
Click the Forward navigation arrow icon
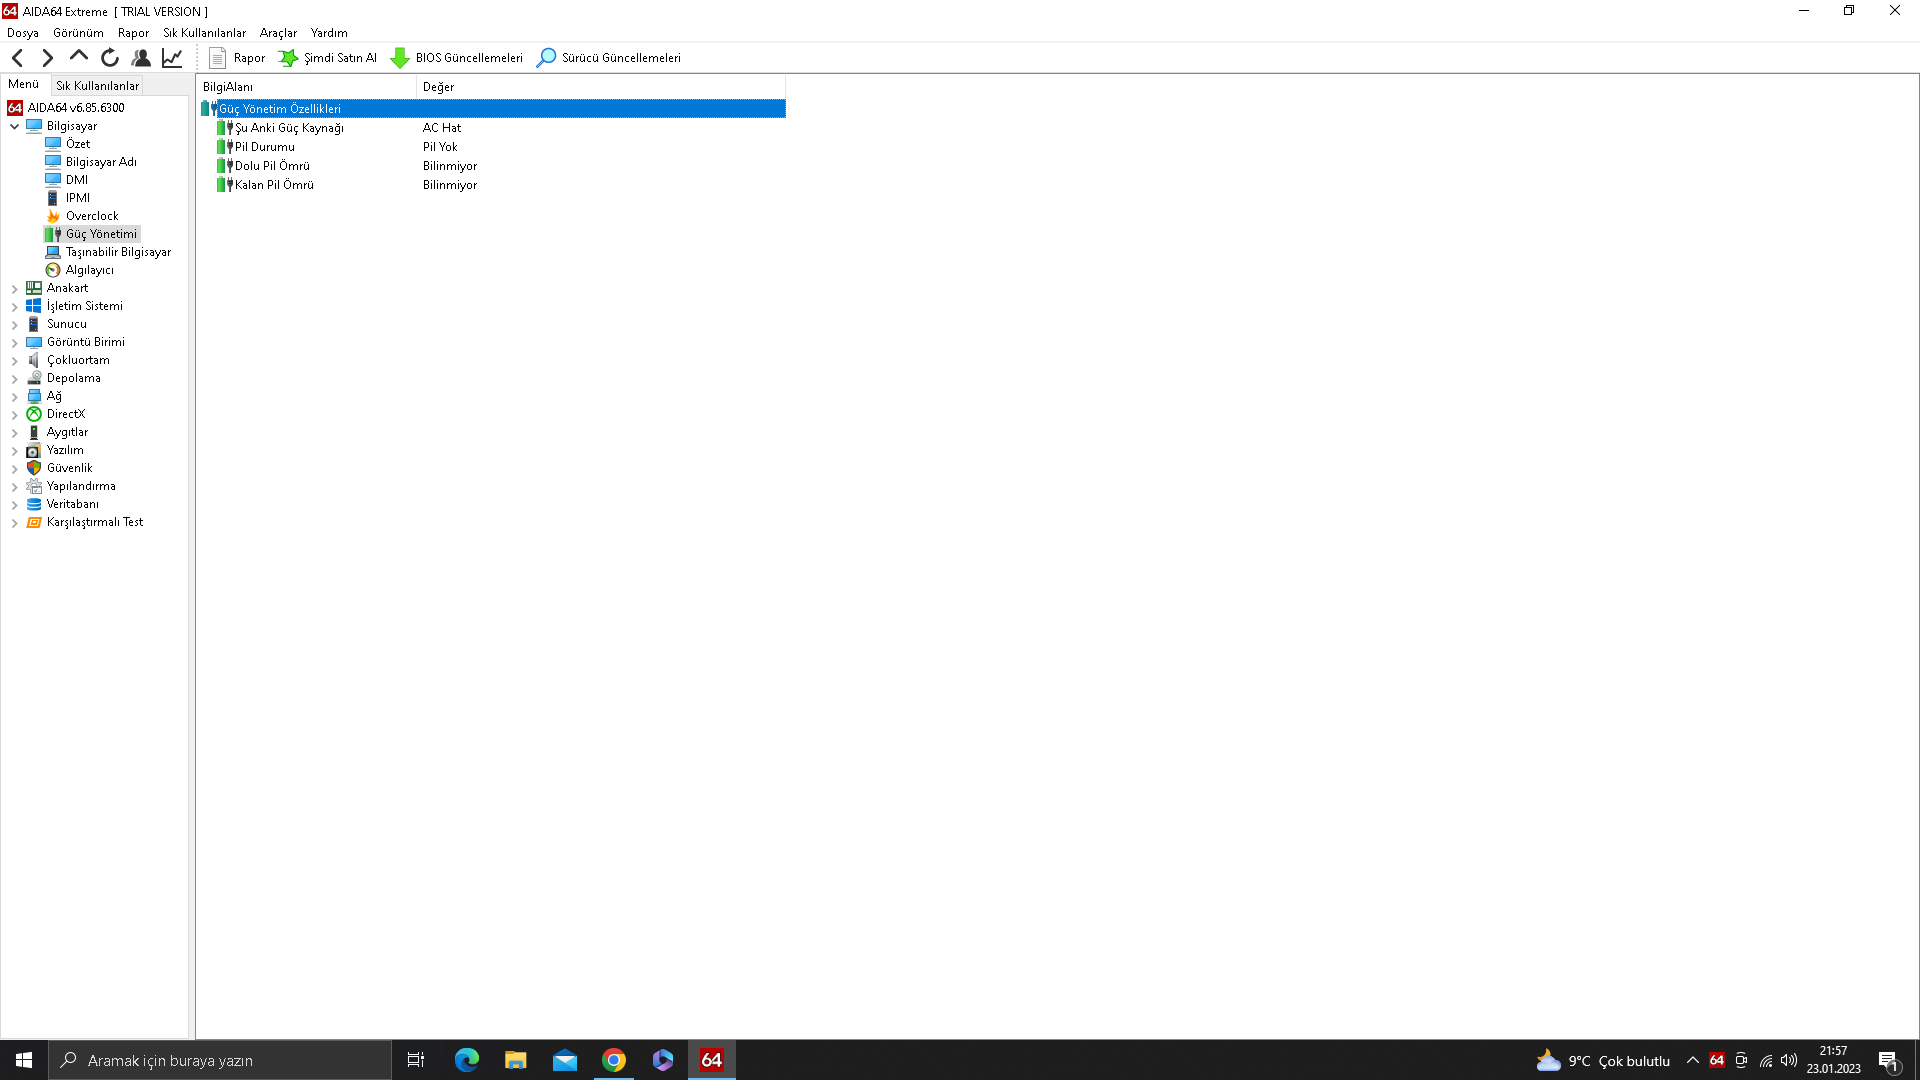click(x=47, y=58)
